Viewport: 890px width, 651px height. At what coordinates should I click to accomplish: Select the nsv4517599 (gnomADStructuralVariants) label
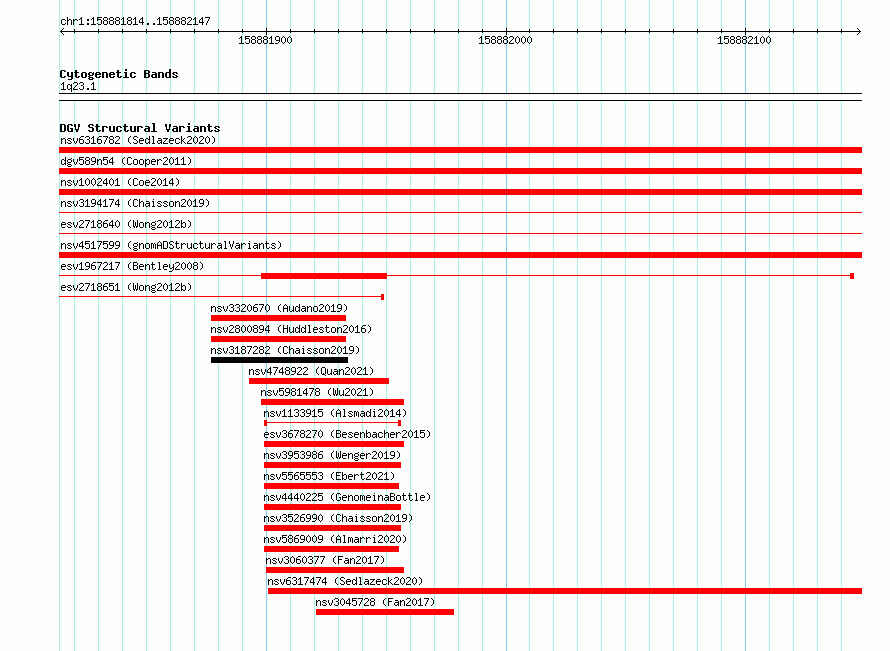click(x=171, y=245)
